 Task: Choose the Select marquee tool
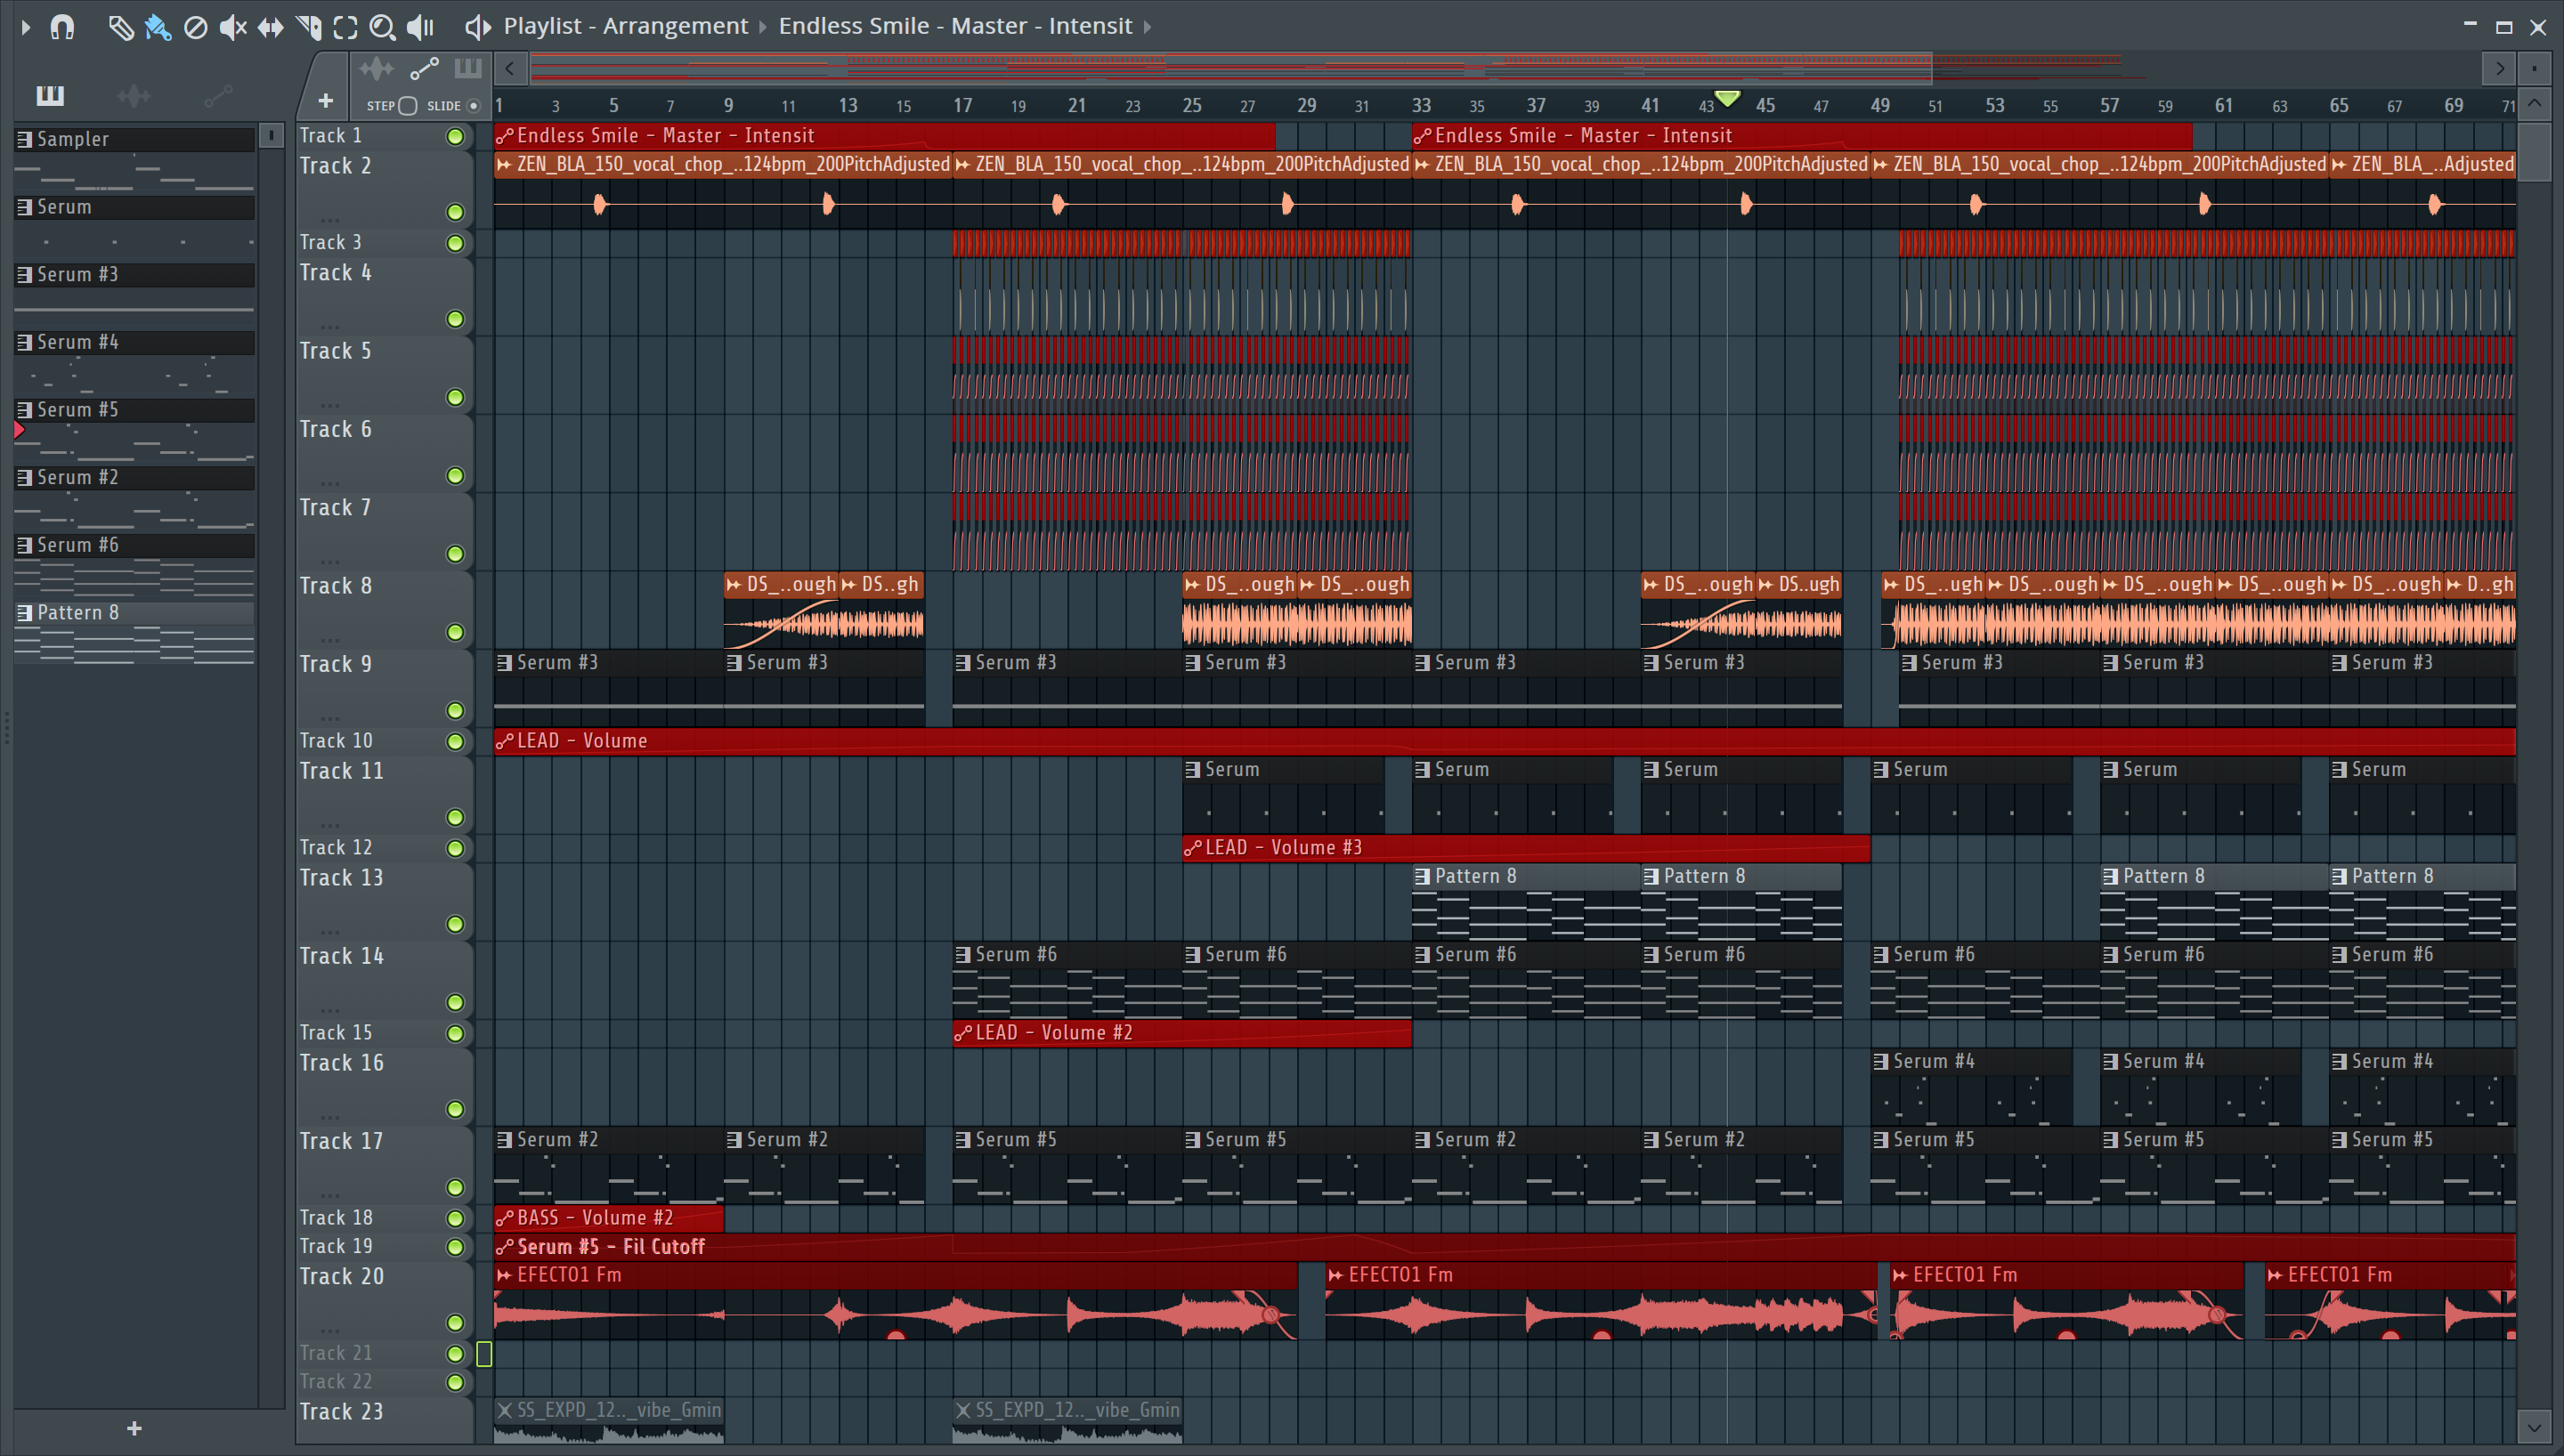tap(345, 27)
